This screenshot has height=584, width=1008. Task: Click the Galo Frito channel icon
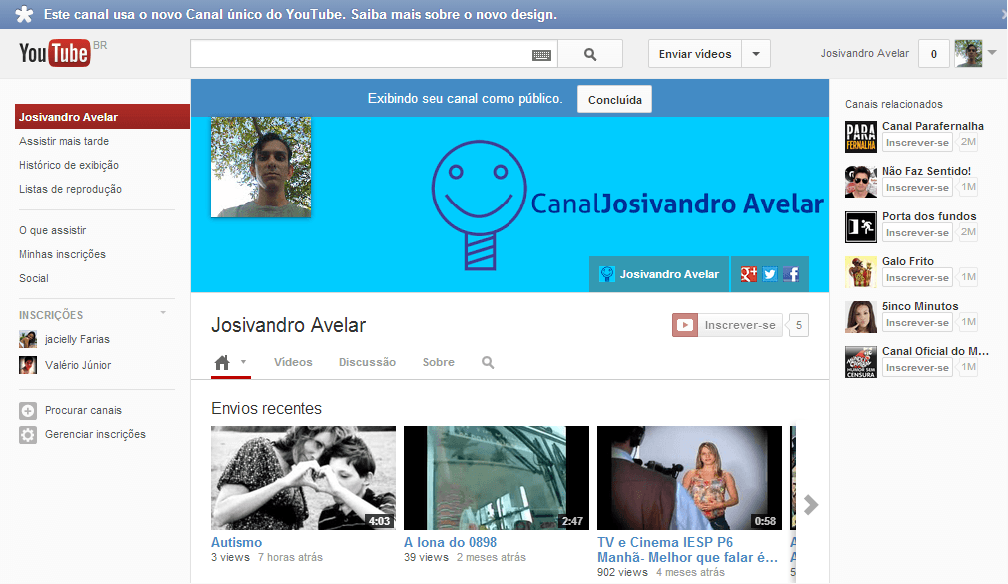861,272
